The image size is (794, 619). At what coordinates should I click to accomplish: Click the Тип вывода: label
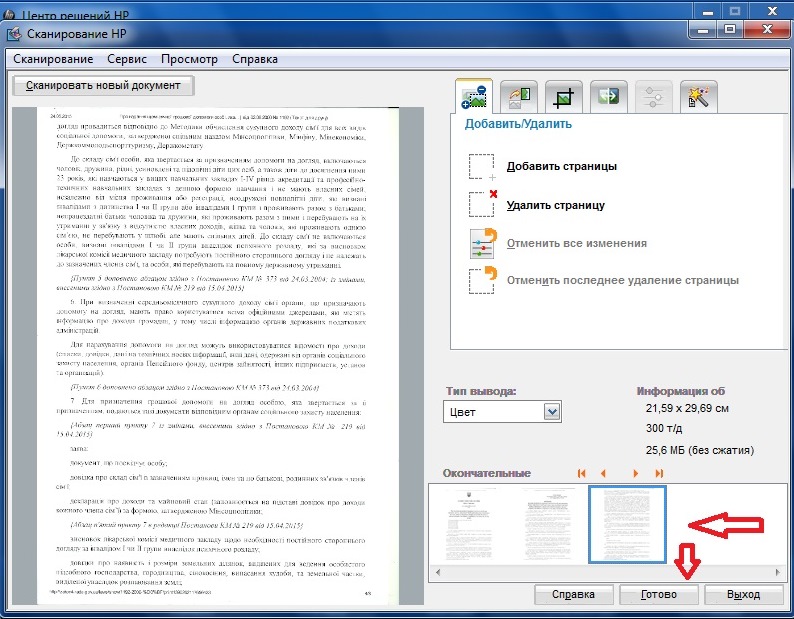coord(481,391)
